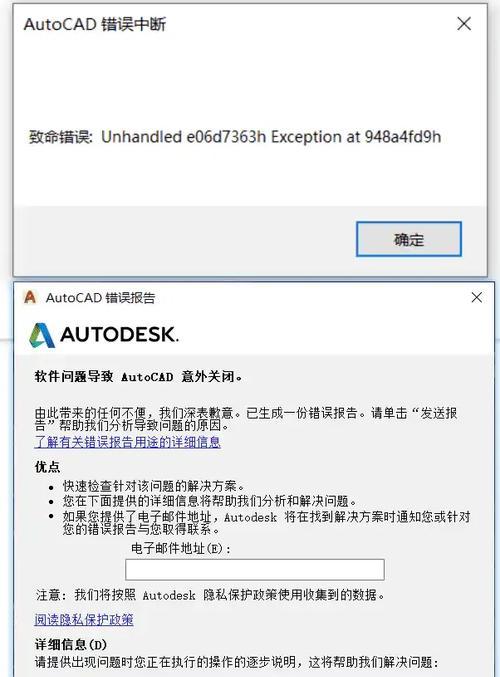This screenshot has height=677, width=500.
Task: Close the AutoCAD 错误中断 dialog
Action: click(464, 24)
